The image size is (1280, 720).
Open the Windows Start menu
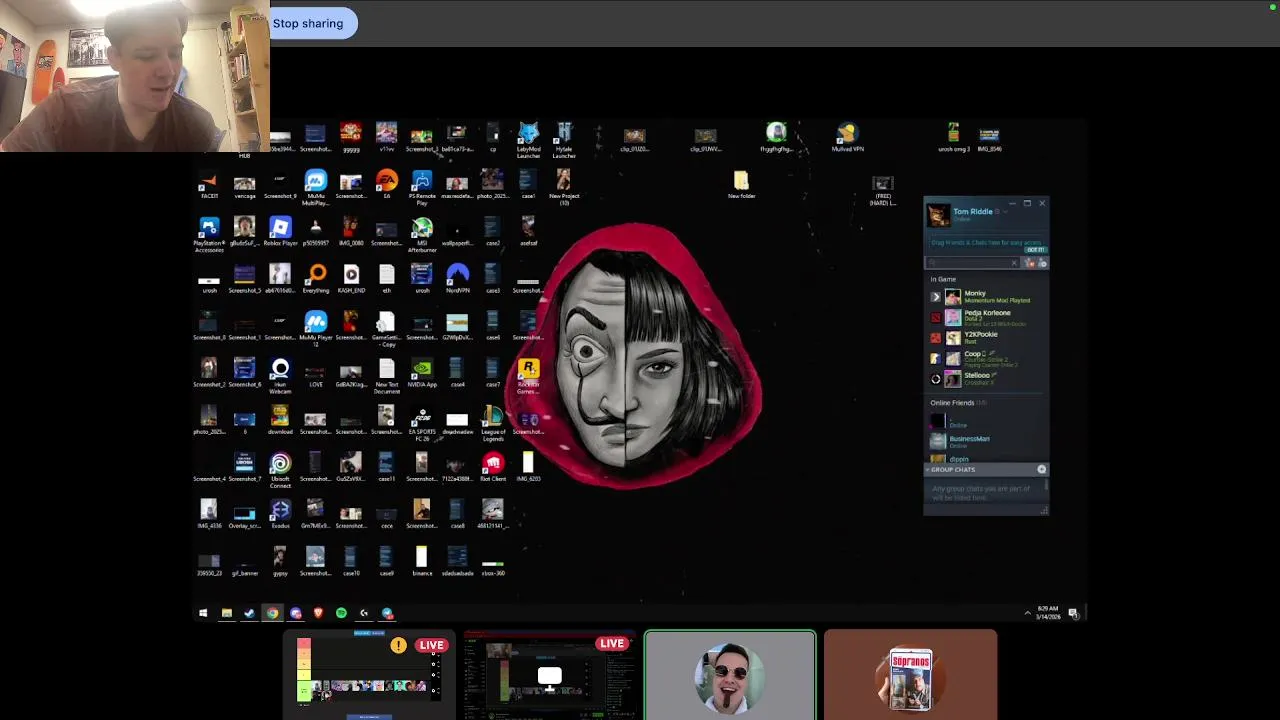203,613
